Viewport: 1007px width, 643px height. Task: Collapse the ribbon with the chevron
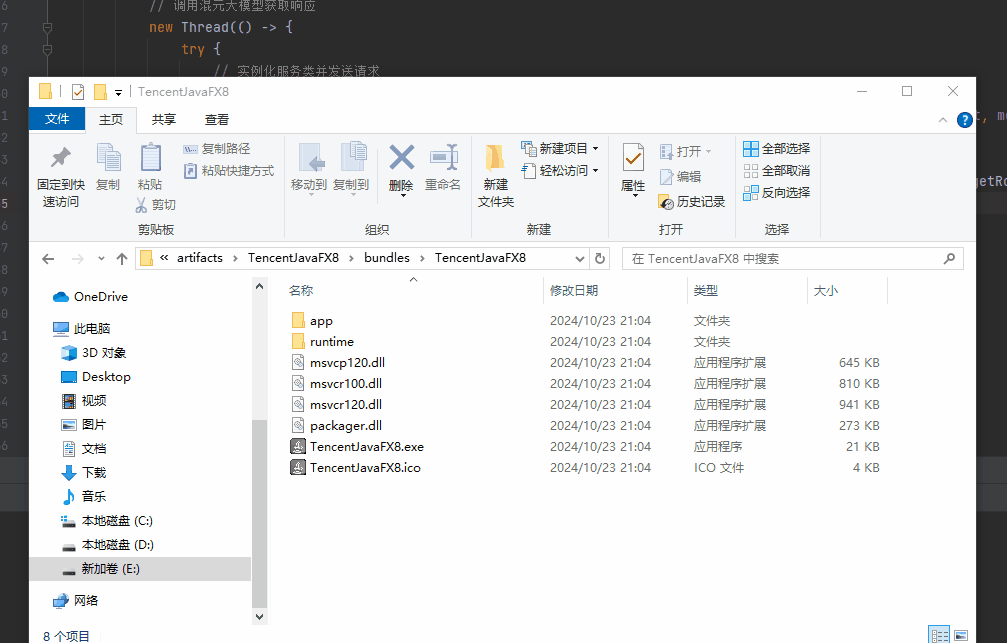coord(943,119)
